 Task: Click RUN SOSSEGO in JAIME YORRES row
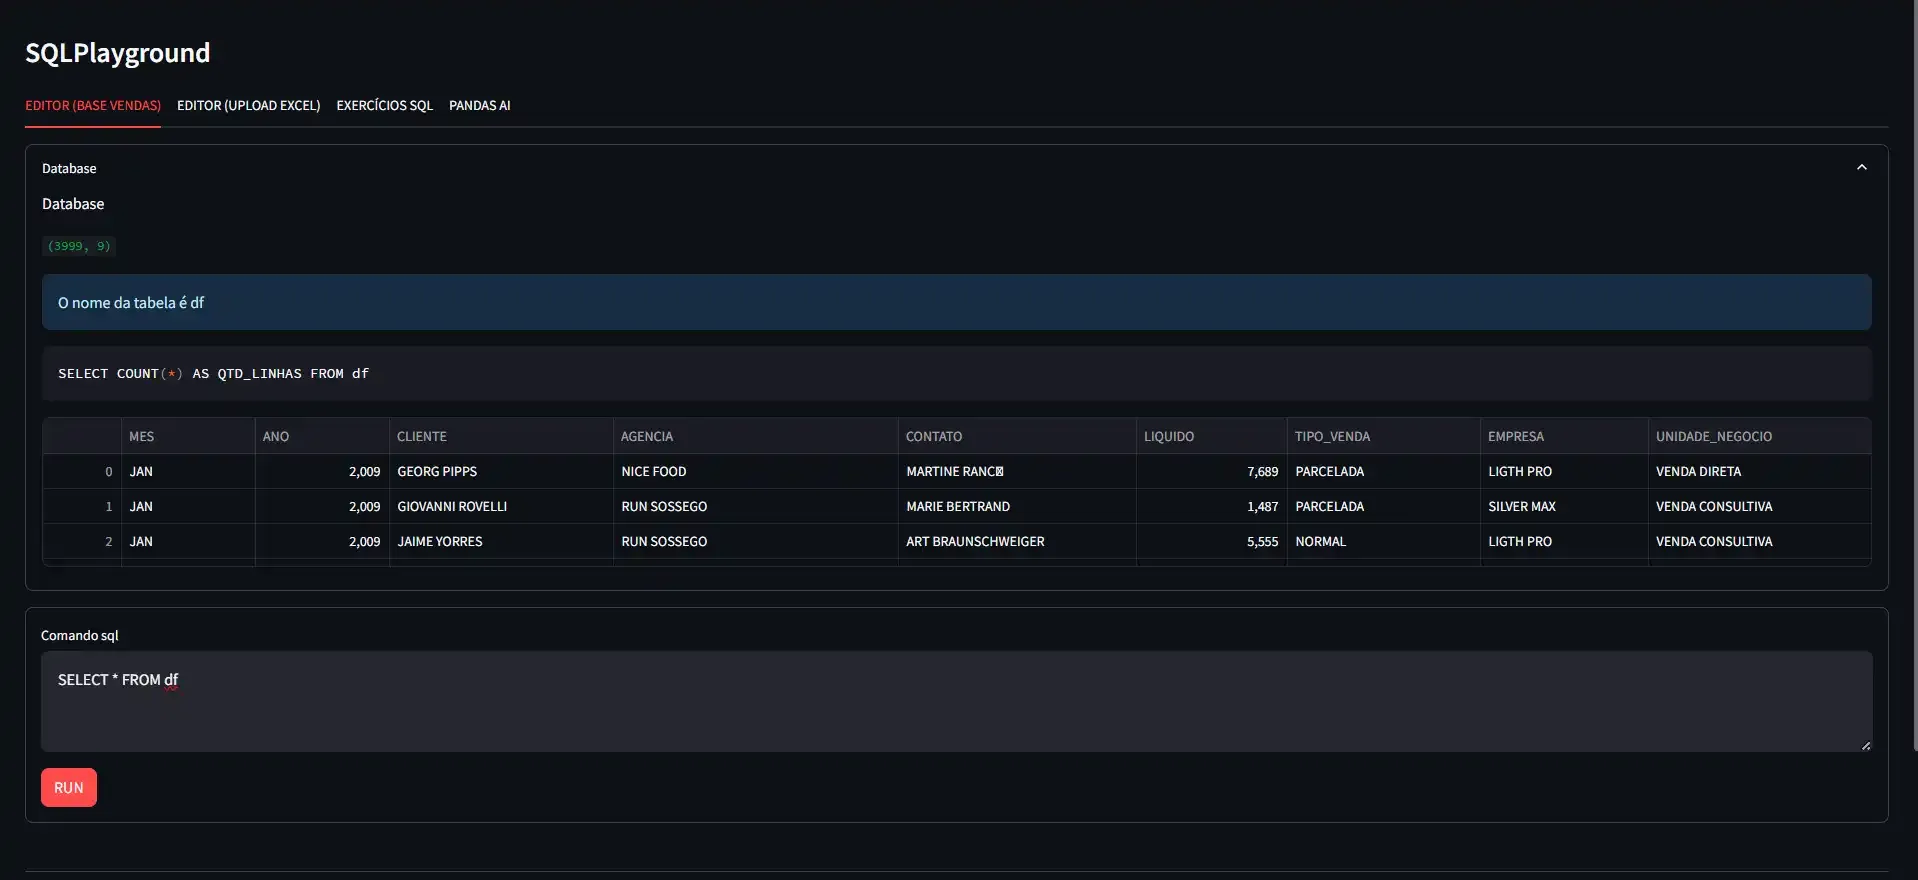[755, 541]
